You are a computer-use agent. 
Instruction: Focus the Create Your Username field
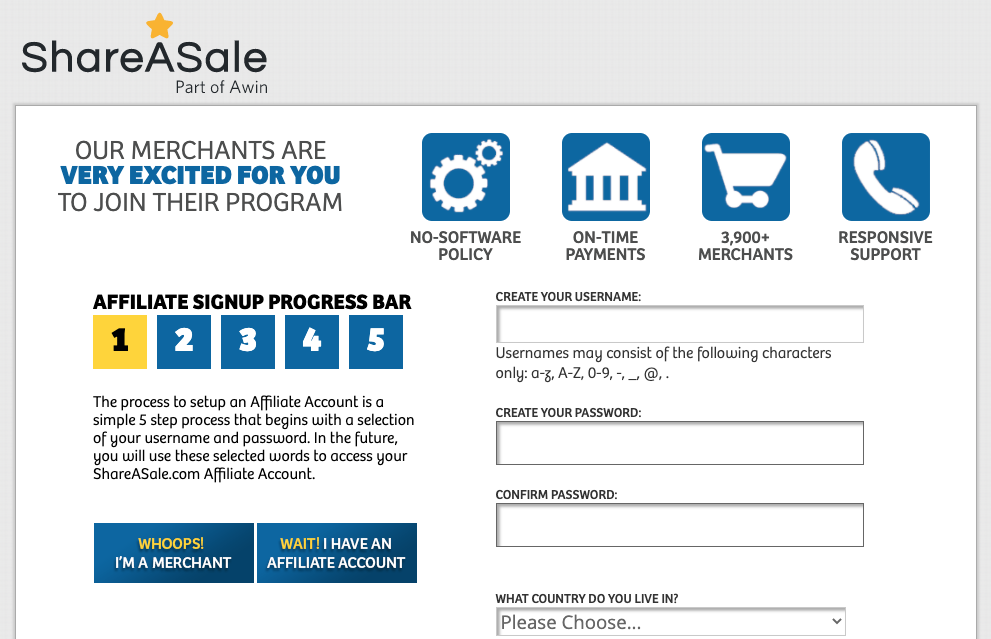680,324
